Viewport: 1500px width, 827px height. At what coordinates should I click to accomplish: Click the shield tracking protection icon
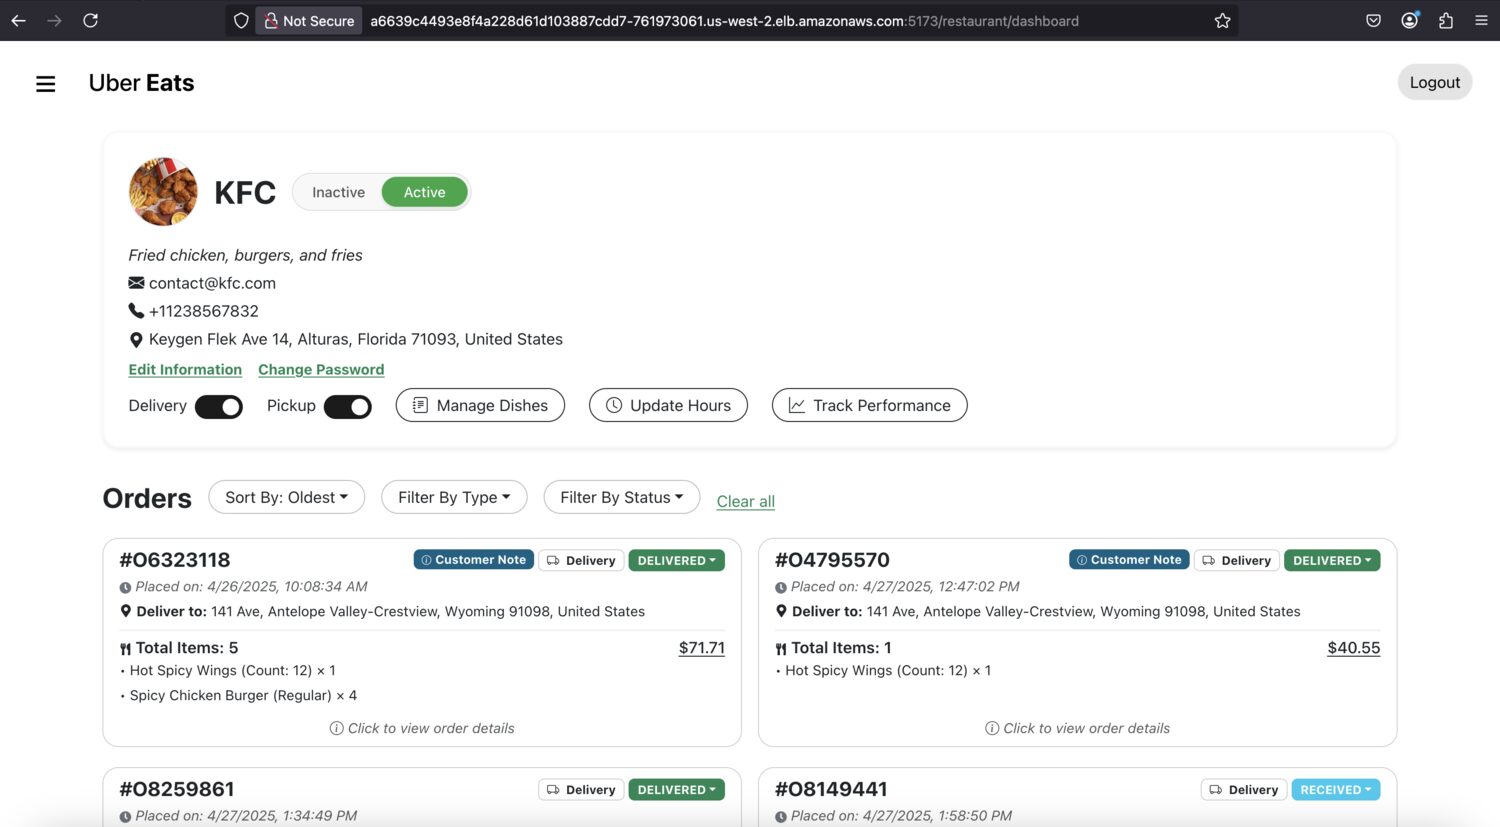point(241,20)
